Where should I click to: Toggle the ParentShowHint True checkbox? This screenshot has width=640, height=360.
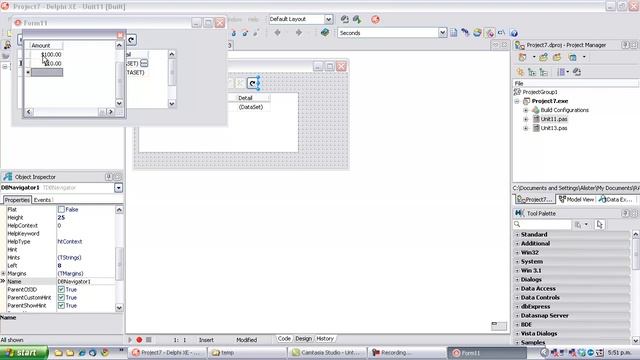pos(61,305)
